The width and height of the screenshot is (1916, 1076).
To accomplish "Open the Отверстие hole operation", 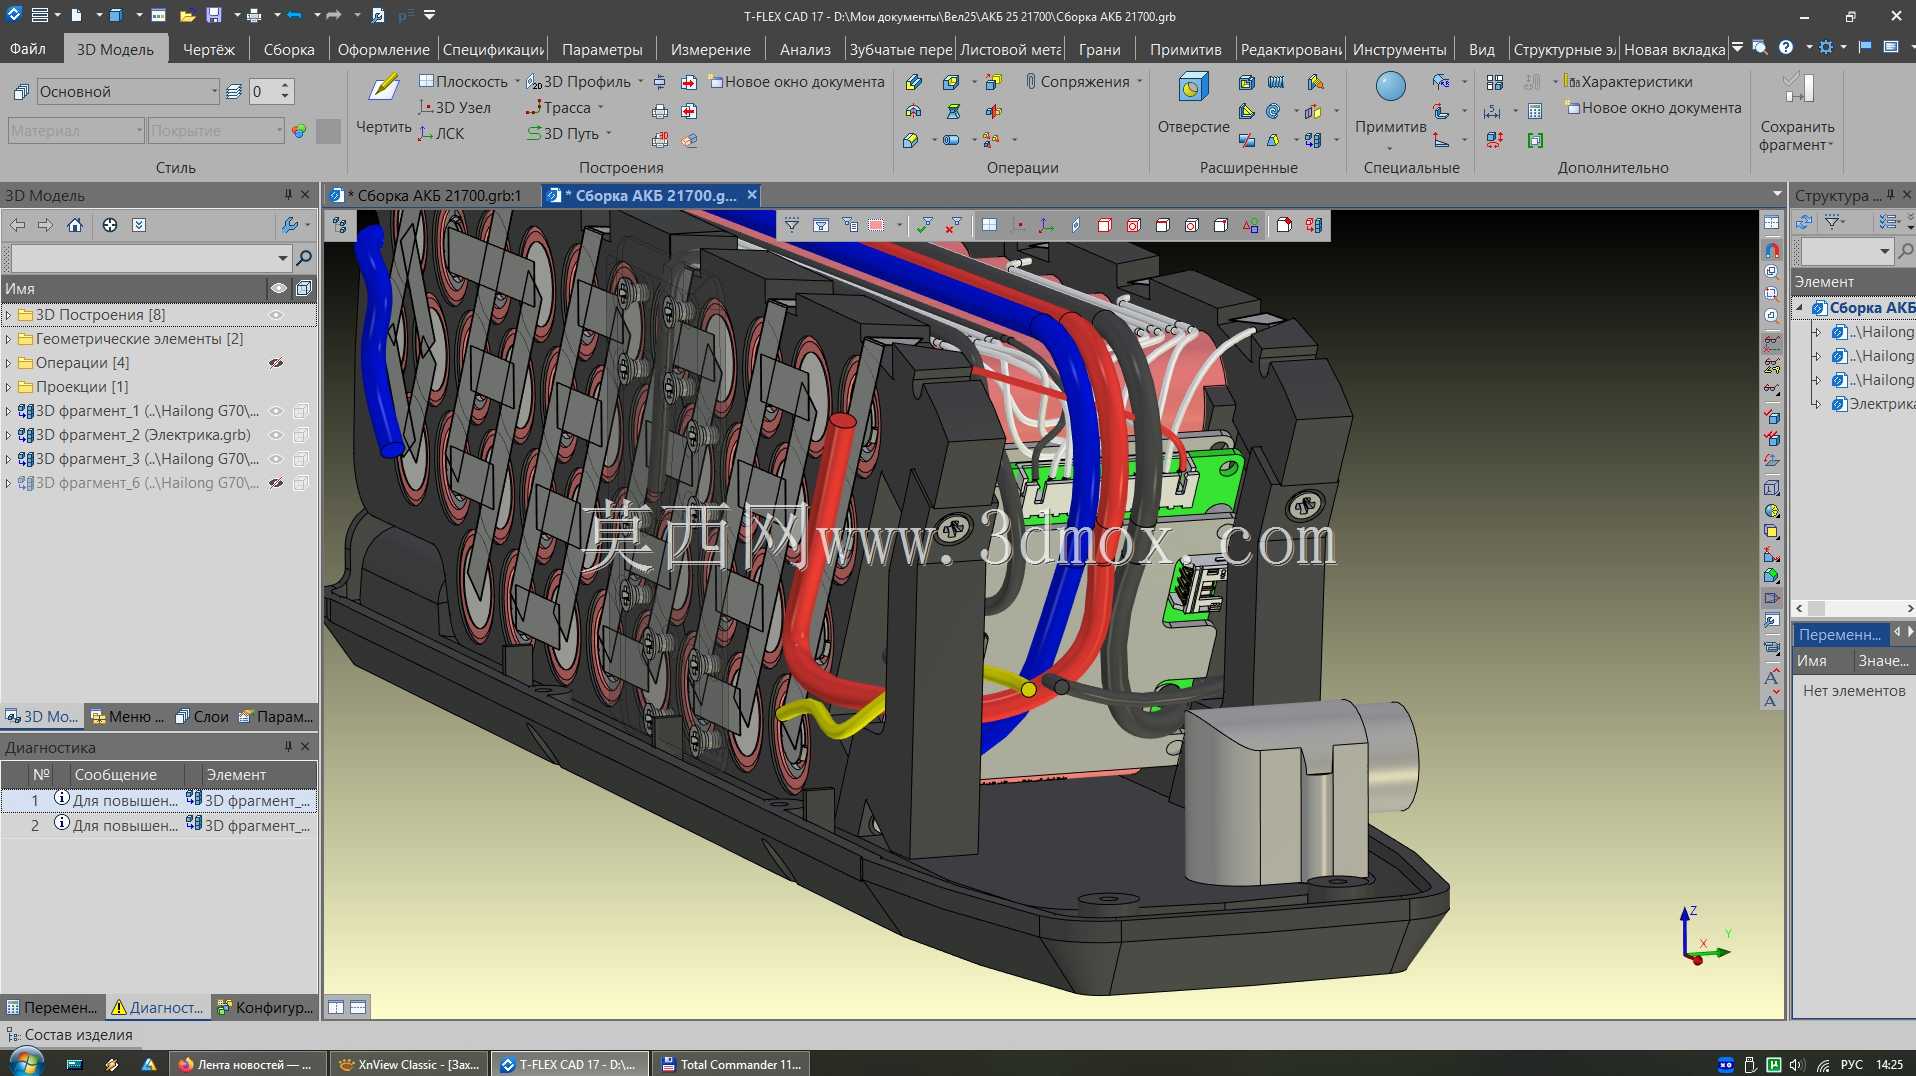I will (1193, 104).
